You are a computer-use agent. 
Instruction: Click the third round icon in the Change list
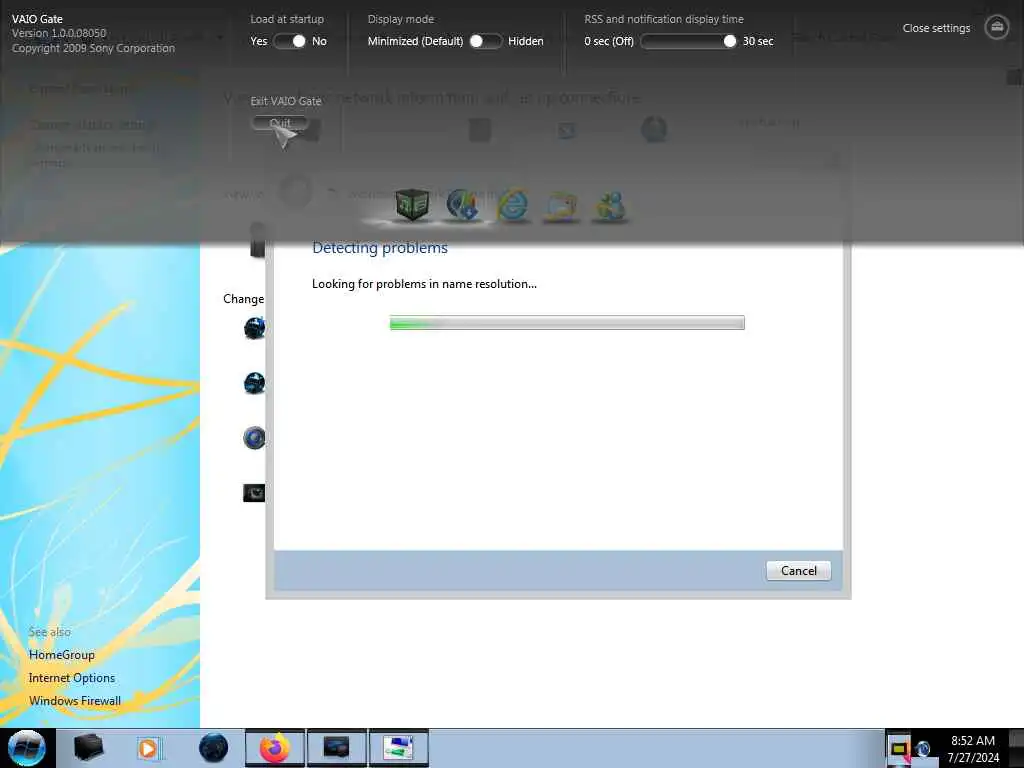pyautogui.click(x=254, y=438)
